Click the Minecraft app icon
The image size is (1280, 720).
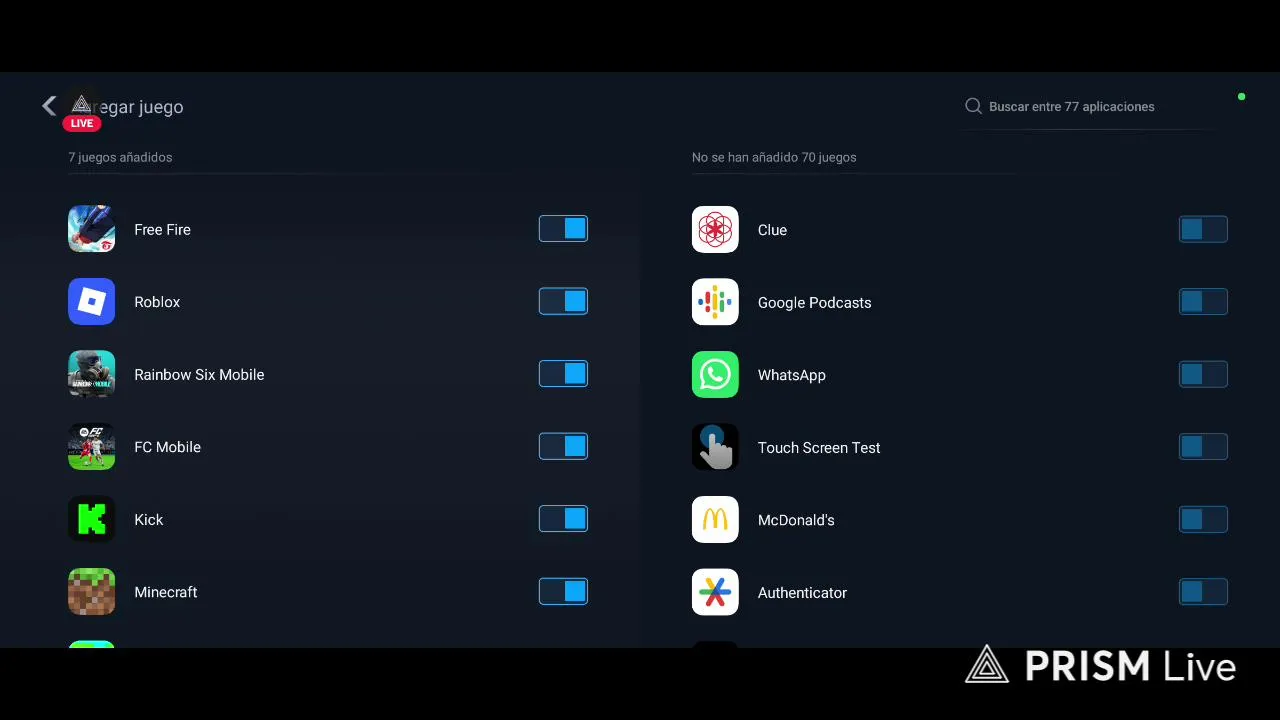[x=91, y=592]
